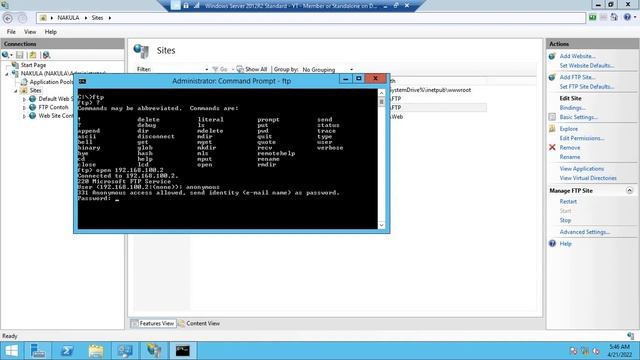Screen dimensions: 640x360
Task: Click the save icon in Connections toolbar
Action: 20,55
